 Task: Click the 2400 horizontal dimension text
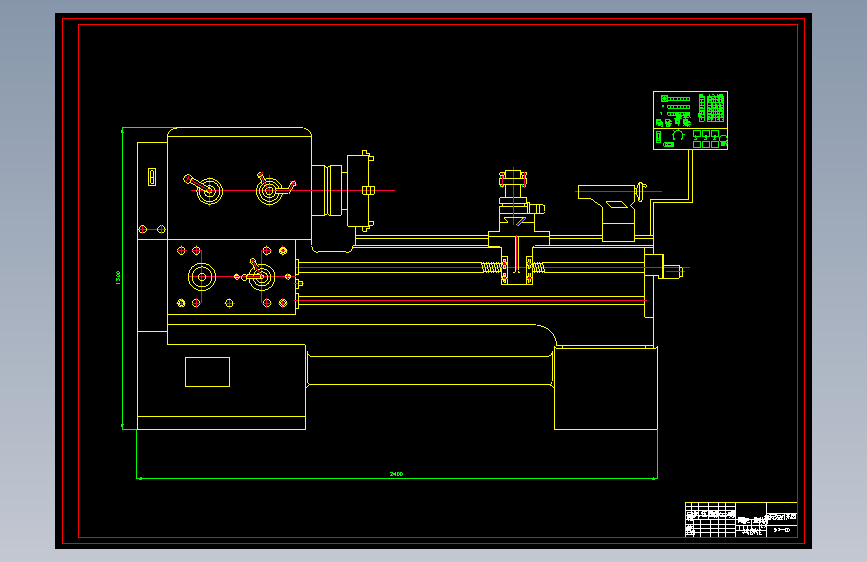[396, 474]
